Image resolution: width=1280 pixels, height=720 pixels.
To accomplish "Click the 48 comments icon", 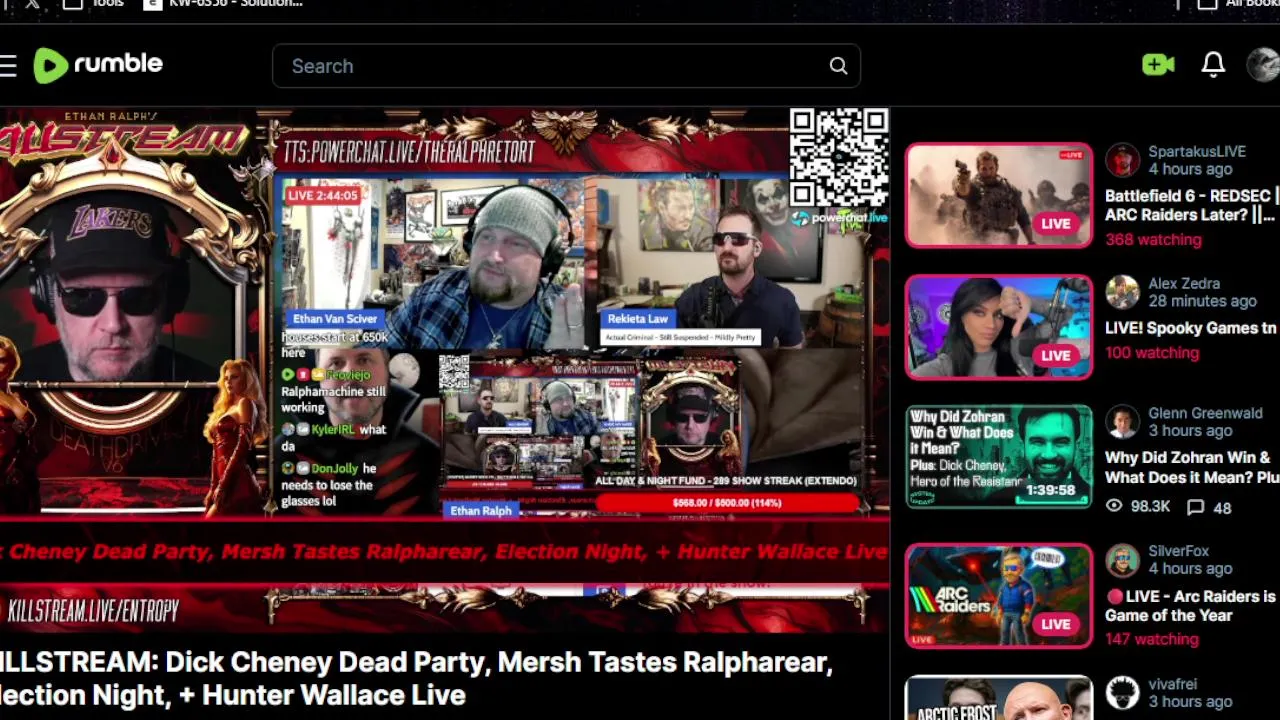I will [x=1195, y=507].
